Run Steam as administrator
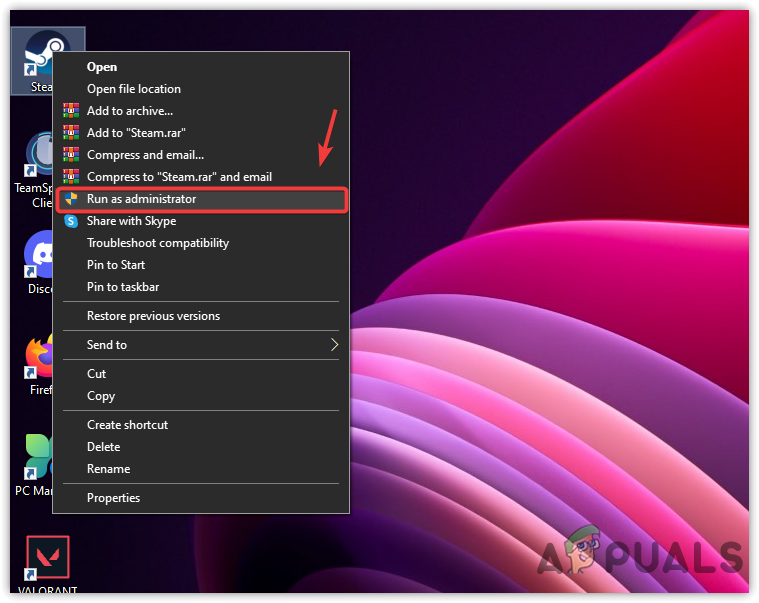This screenshot has height=603, width=759. tap(201, 199)
